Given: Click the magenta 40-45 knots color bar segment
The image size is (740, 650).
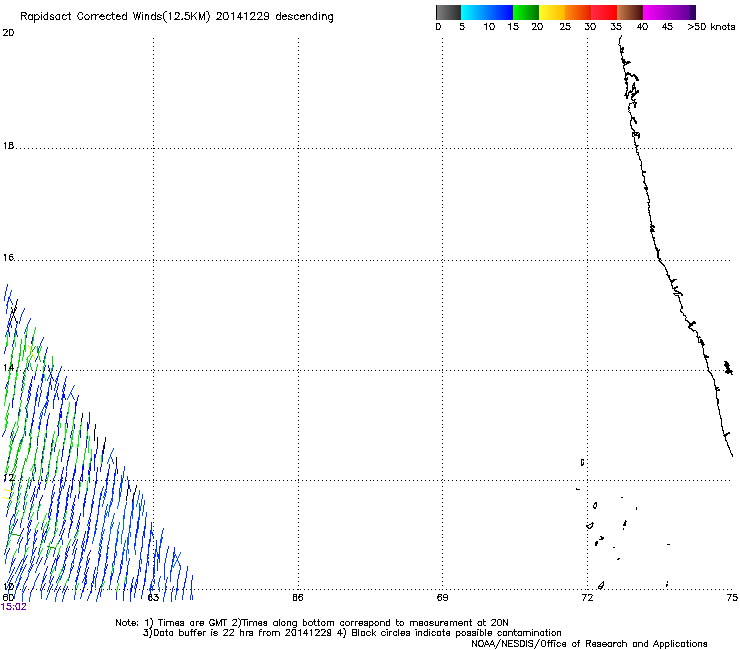Looking at the screenshot, I should point(656,12).
